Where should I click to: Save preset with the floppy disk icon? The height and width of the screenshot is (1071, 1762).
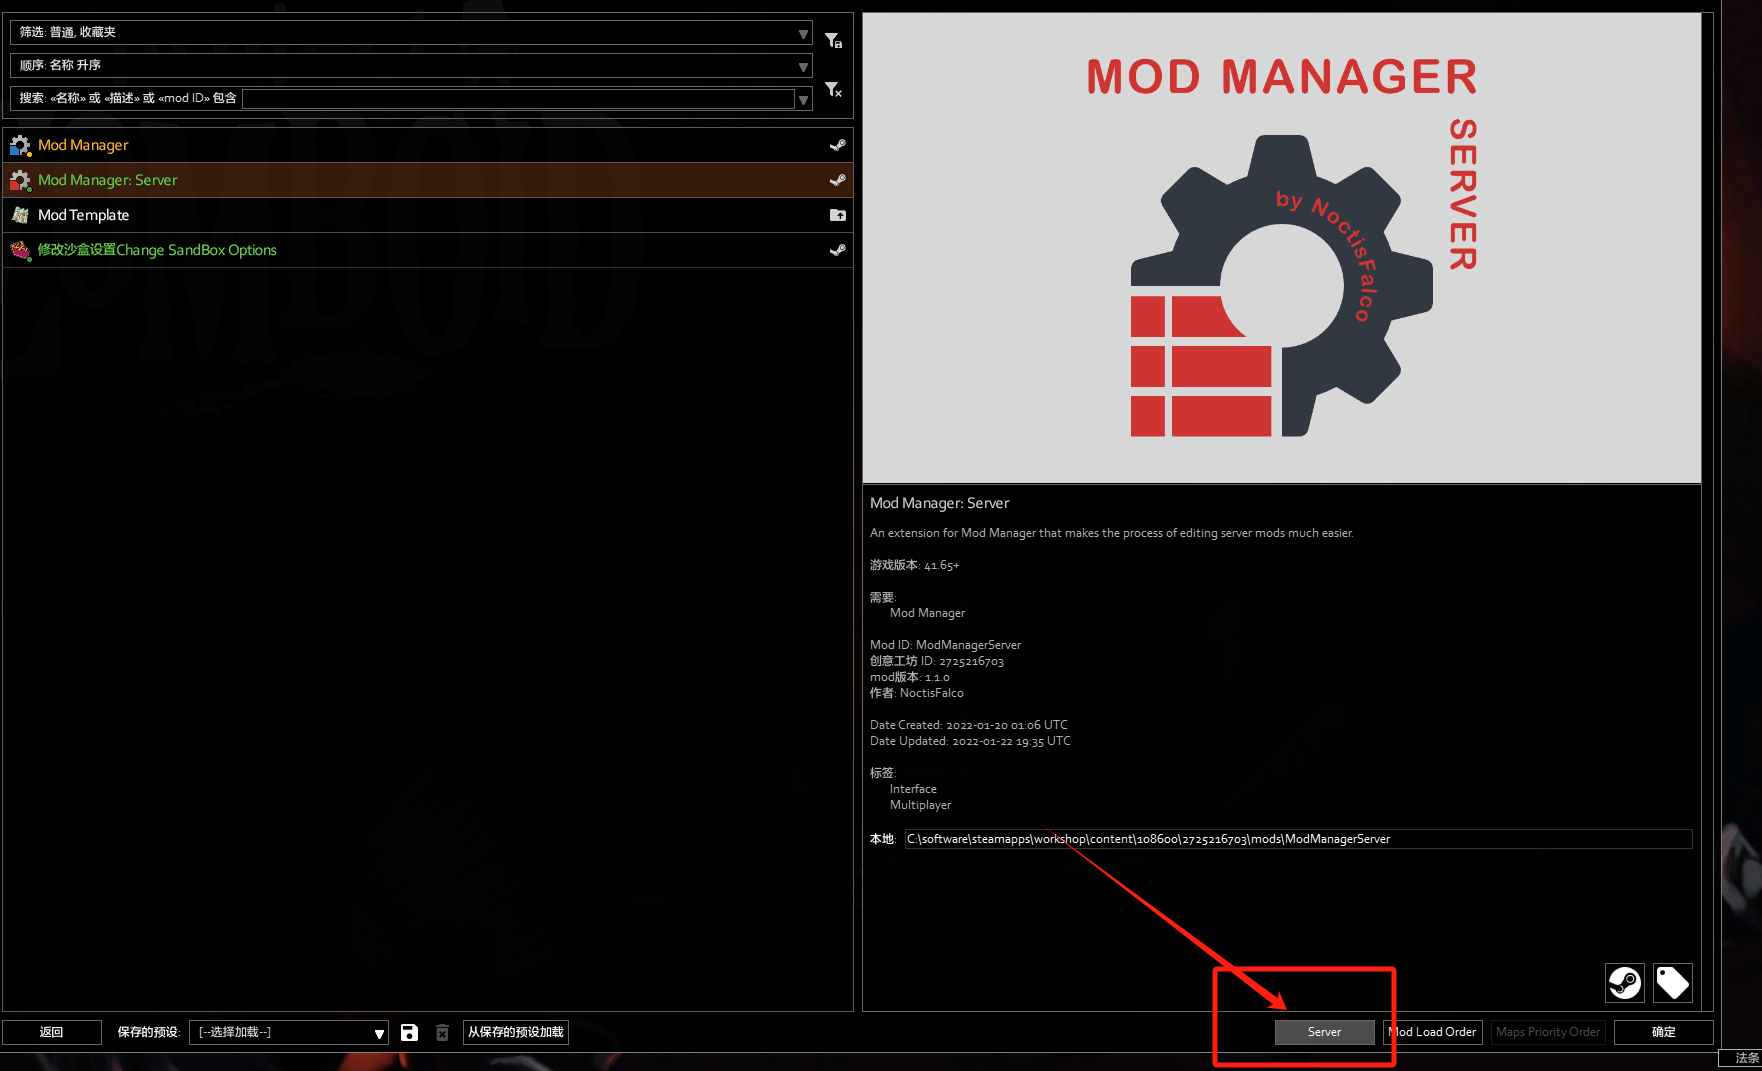[x=409, y=1032]
